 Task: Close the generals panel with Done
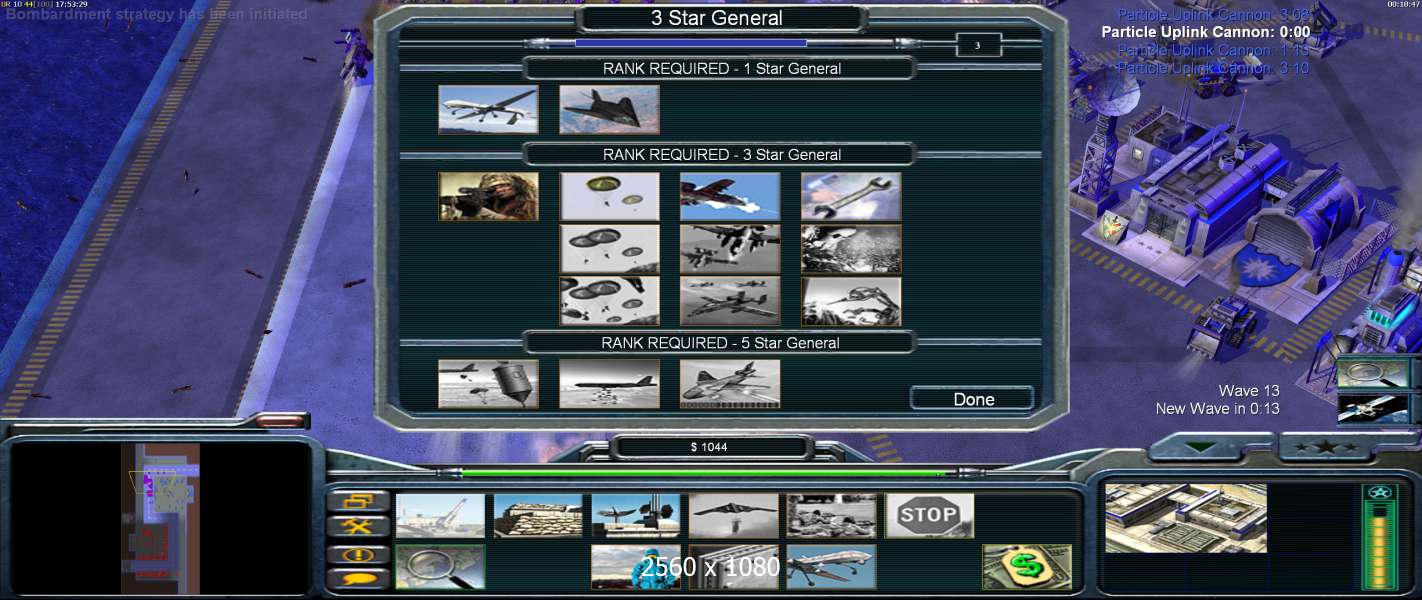pyautogui.click(x=973, y=399)
